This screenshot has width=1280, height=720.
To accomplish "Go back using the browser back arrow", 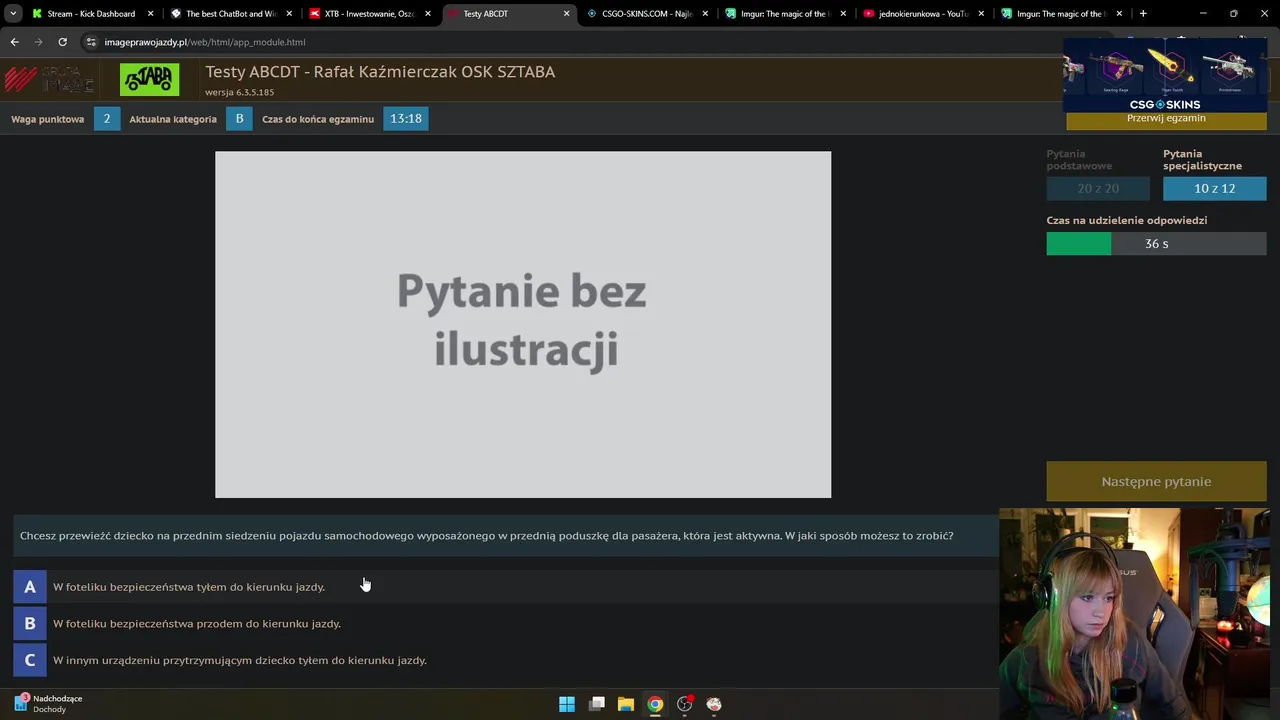I will point(14,42).
